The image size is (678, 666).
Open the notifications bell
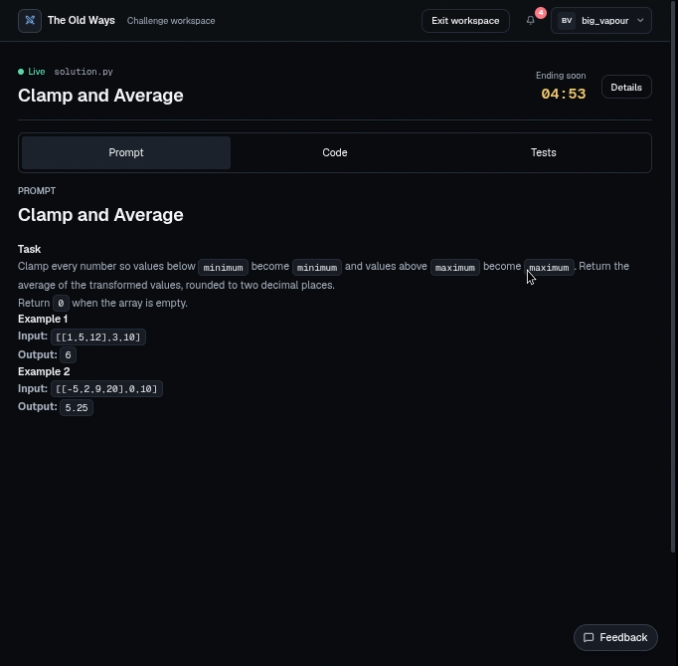(531, 20)
